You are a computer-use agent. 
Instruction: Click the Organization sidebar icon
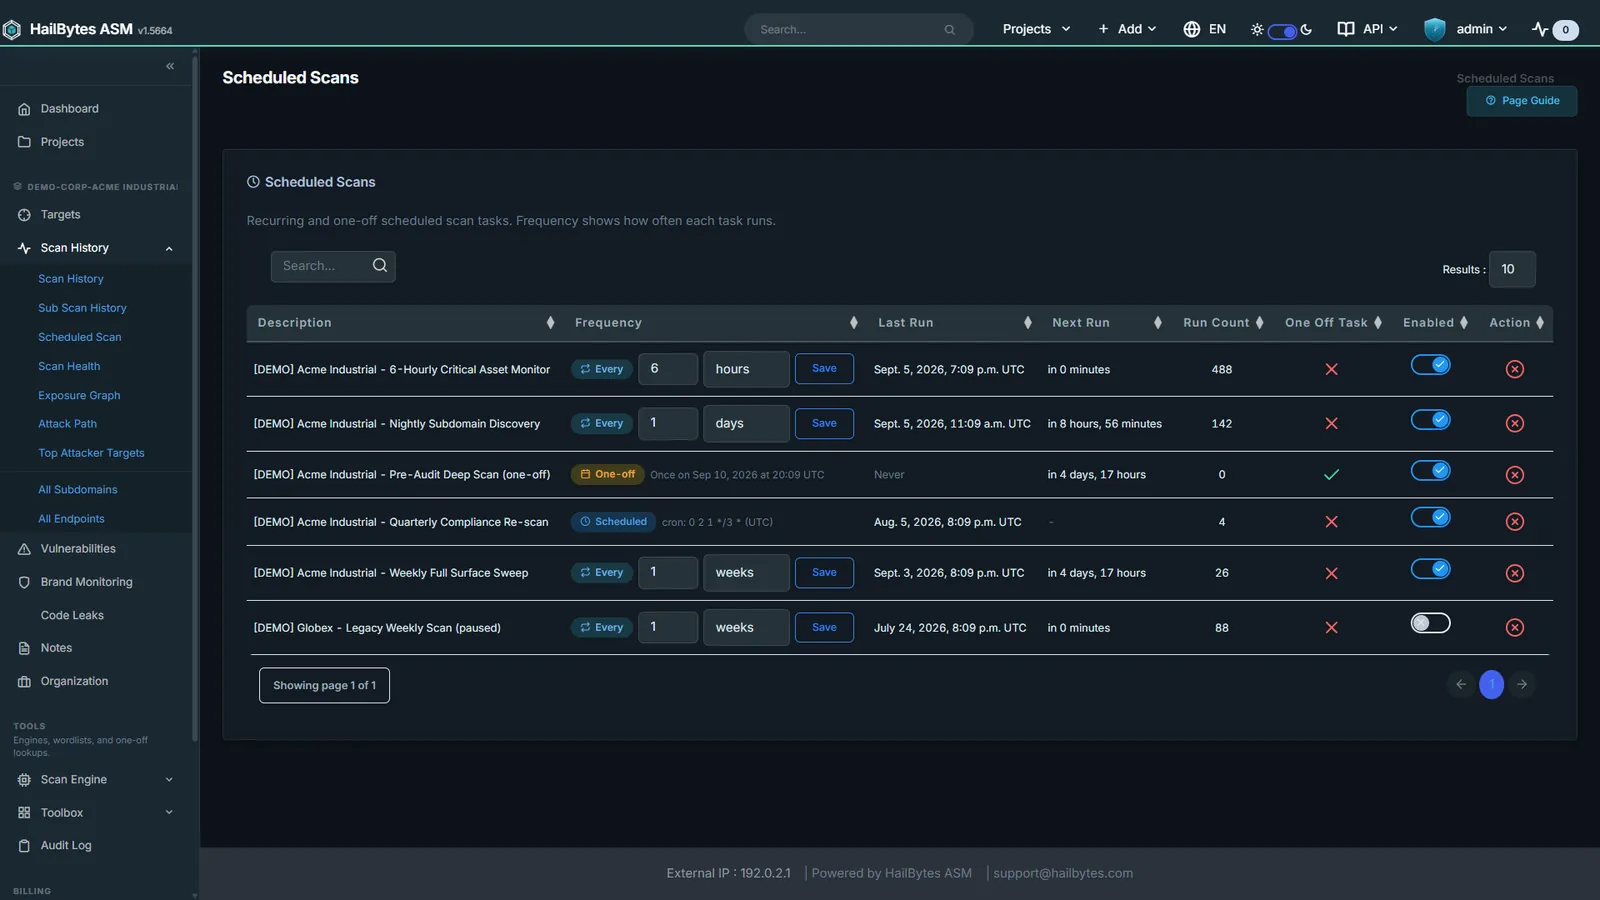[24, 681]
